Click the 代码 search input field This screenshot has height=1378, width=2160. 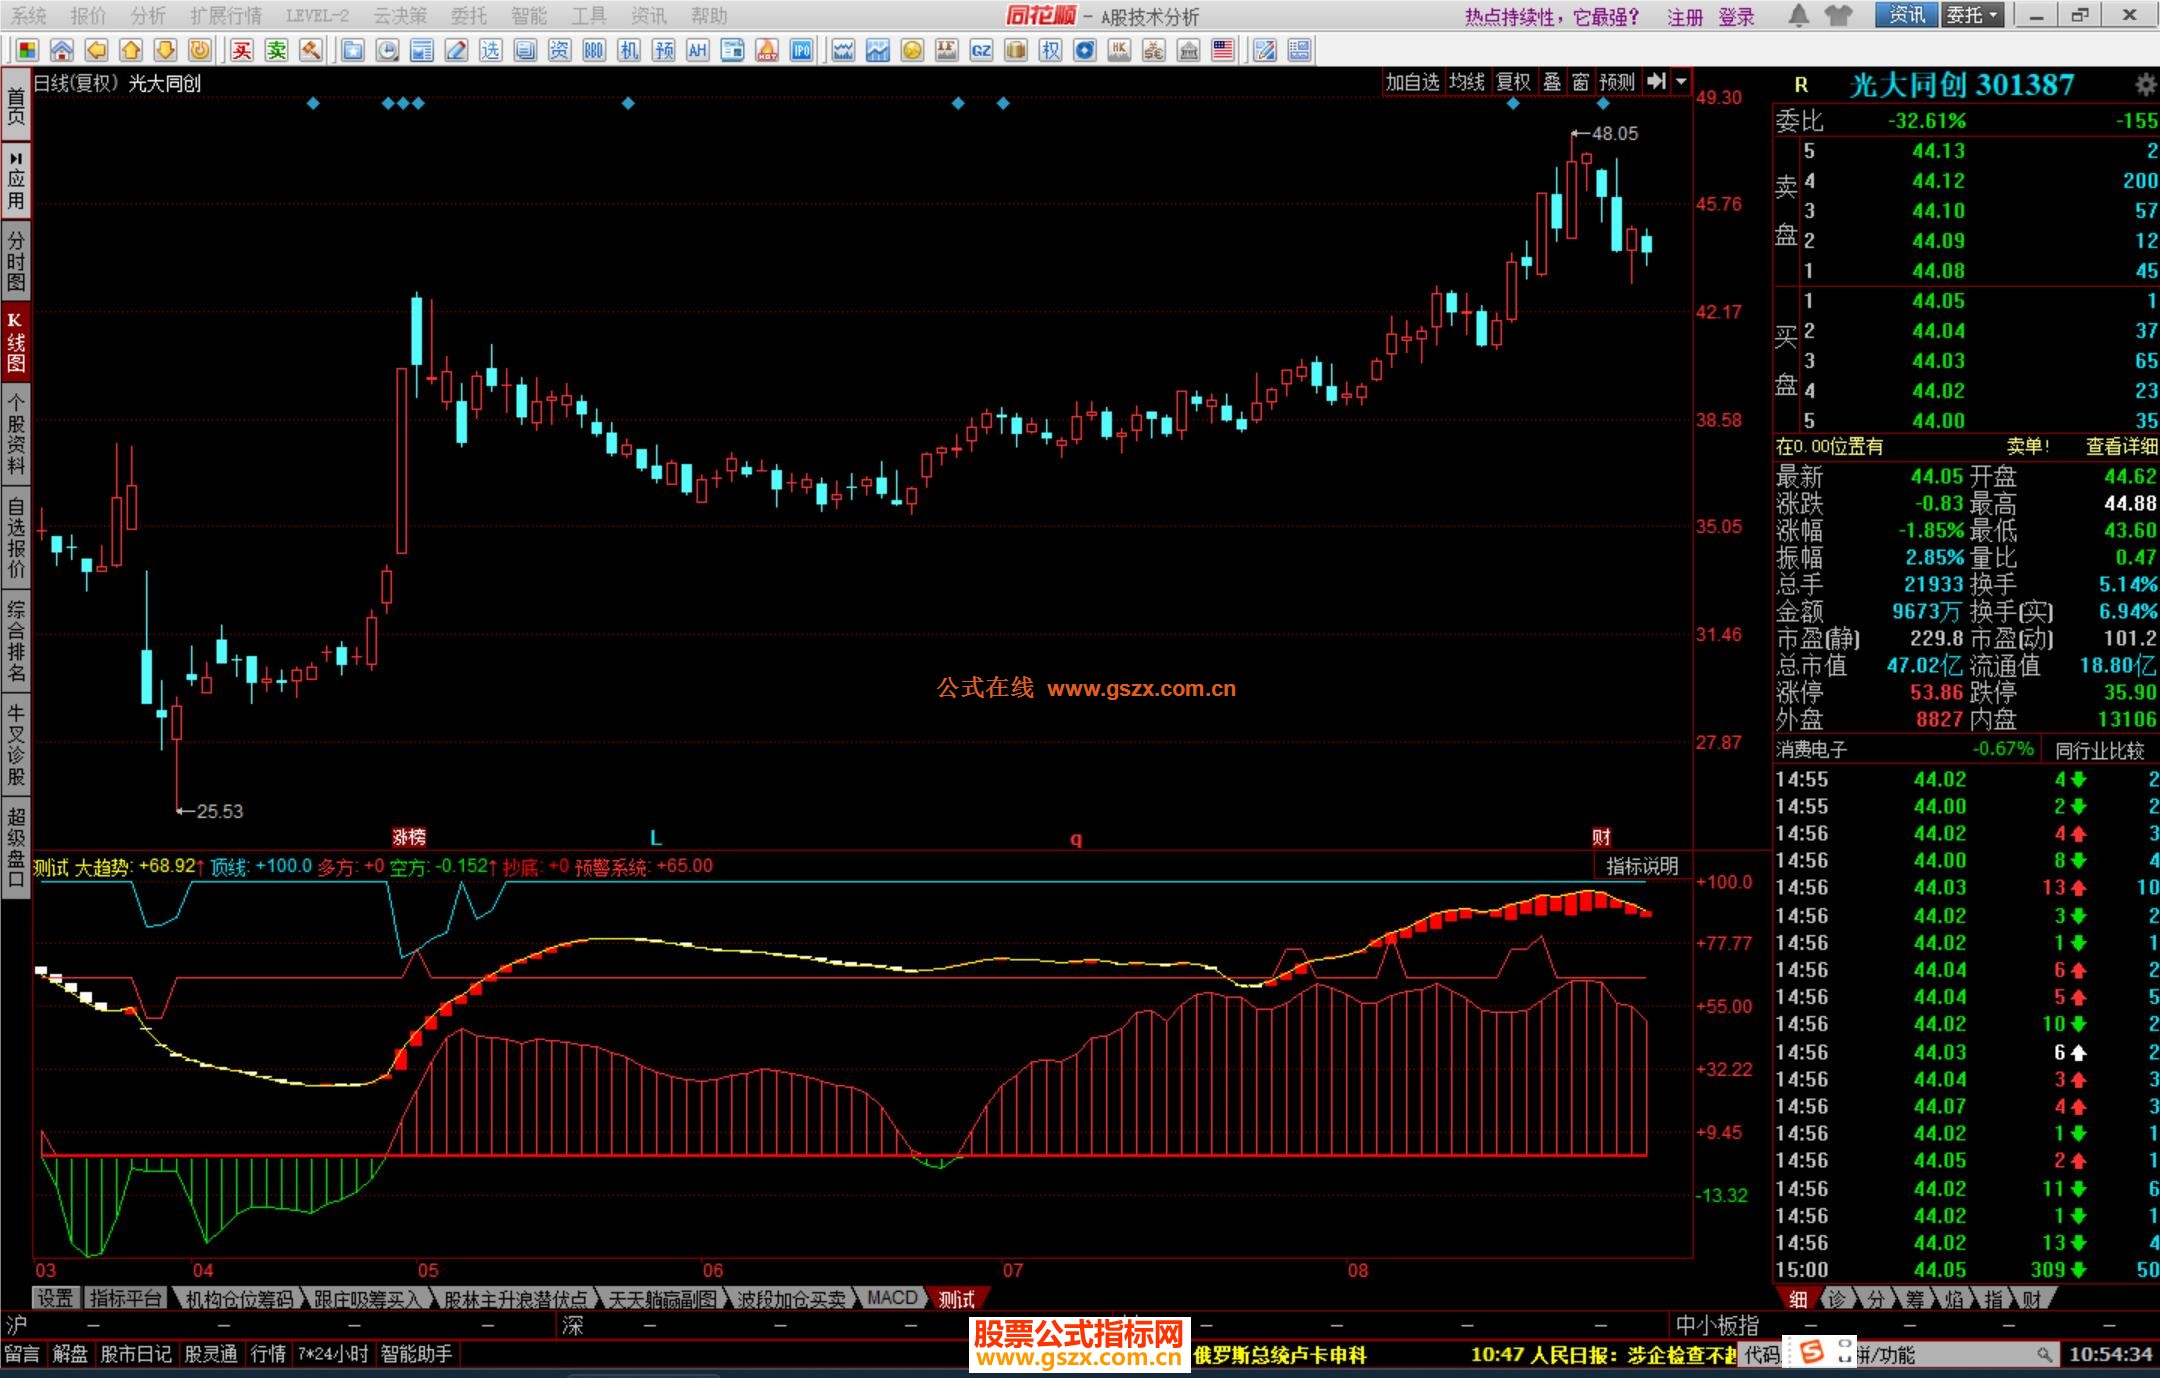tap(1950, 1355)
